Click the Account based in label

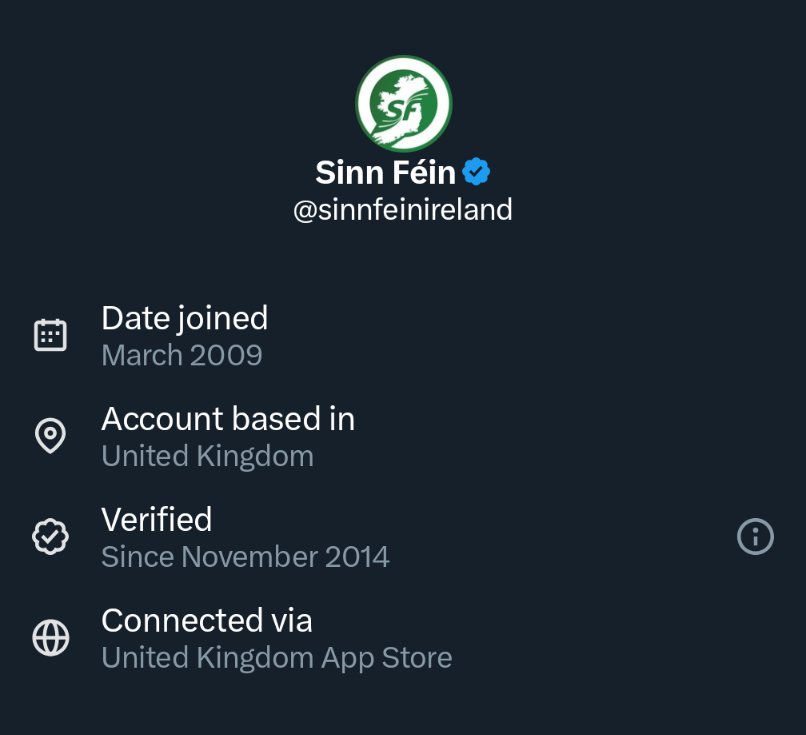[228, 418]
